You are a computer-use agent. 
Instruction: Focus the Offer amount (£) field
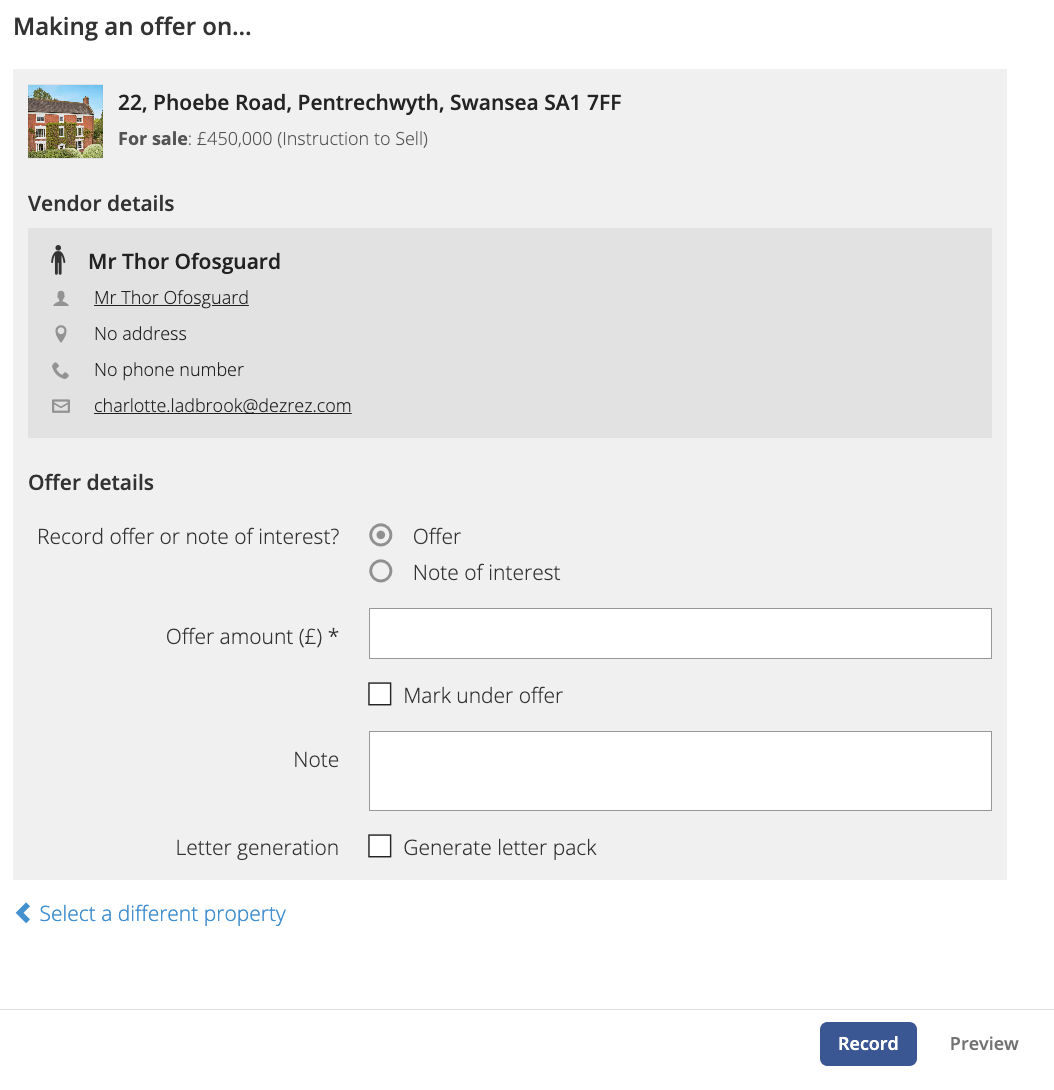tap(680, 633)
